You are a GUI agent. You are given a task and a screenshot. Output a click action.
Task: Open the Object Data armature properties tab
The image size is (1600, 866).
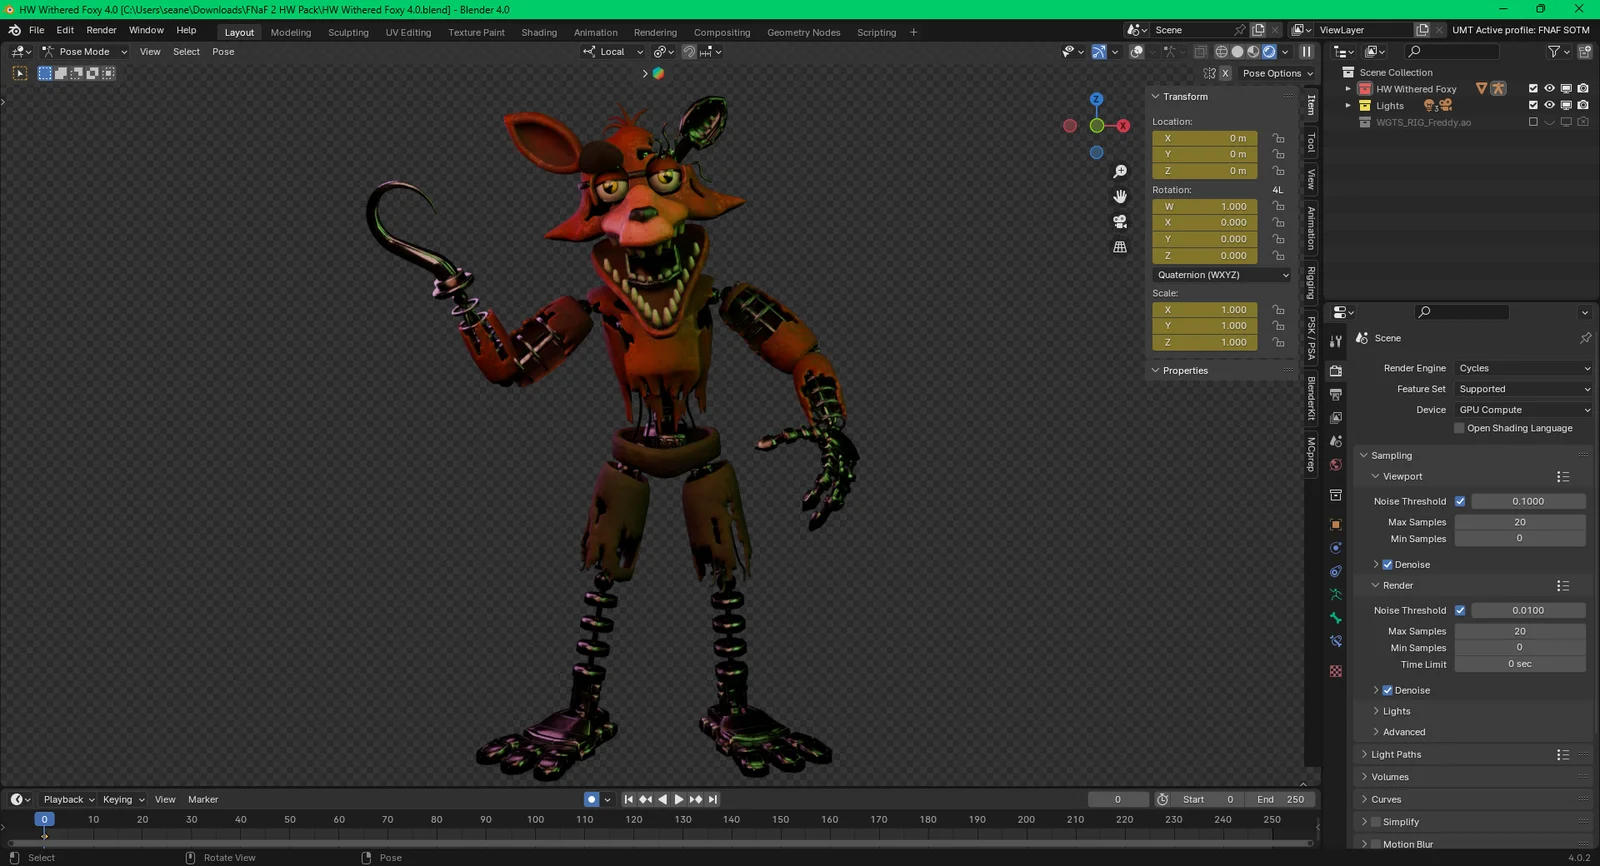1336,594
